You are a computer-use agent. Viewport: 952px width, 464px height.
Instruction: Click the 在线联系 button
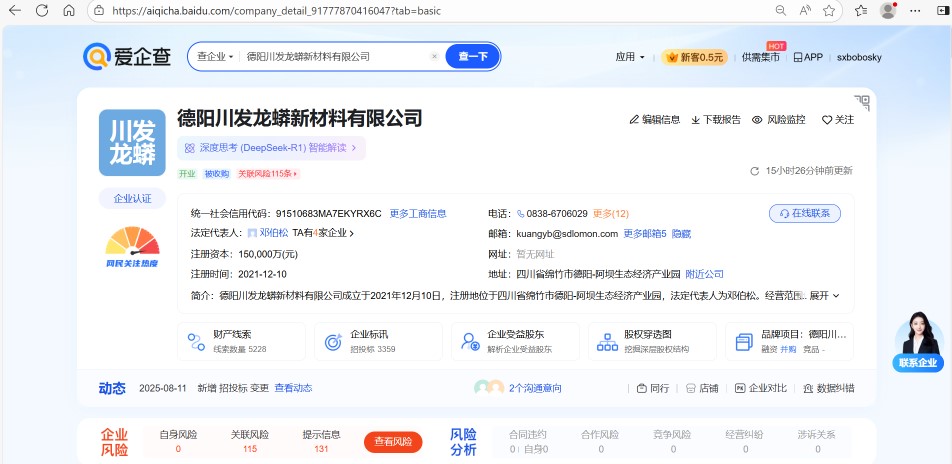(805, 213)
